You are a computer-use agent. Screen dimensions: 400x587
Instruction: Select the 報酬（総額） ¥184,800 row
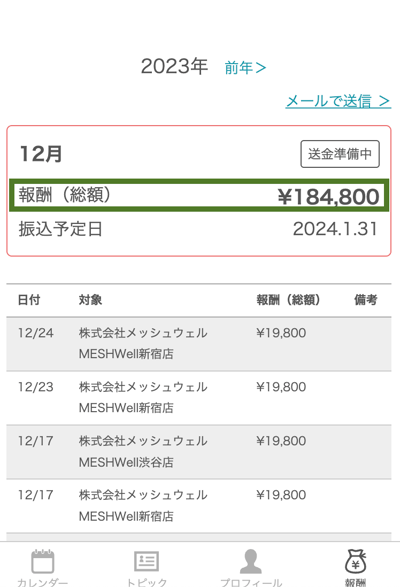[199, 195]
